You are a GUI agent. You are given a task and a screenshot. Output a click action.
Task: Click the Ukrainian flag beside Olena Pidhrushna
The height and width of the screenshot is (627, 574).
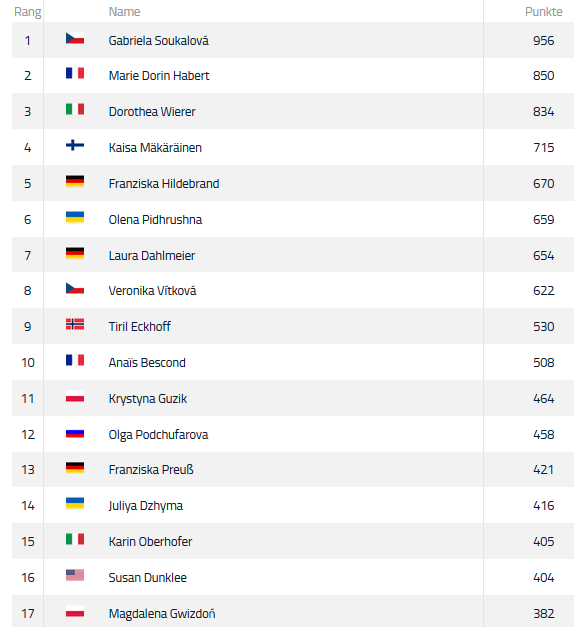tap(75, 217)
